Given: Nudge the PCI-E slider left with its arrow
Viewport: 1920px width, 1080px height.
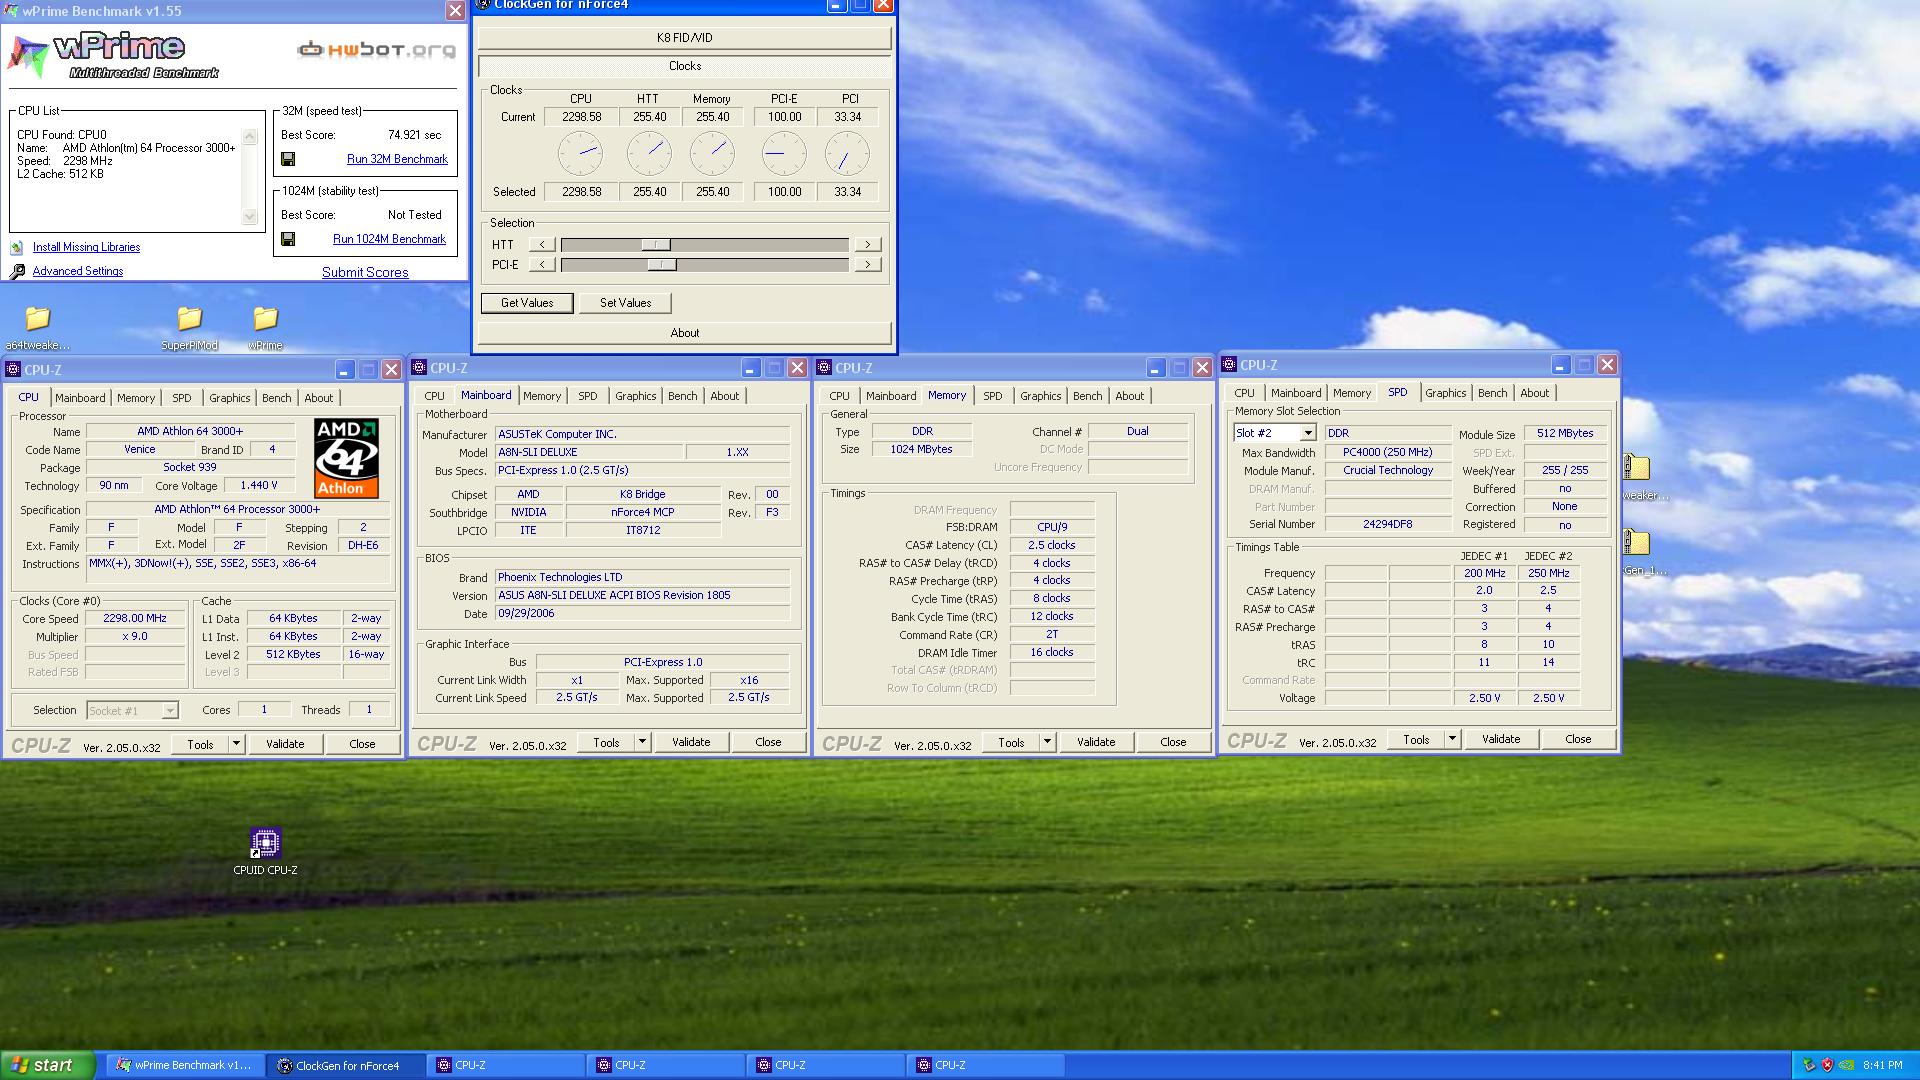Looking at the screenshot, I should coord(542,264).
